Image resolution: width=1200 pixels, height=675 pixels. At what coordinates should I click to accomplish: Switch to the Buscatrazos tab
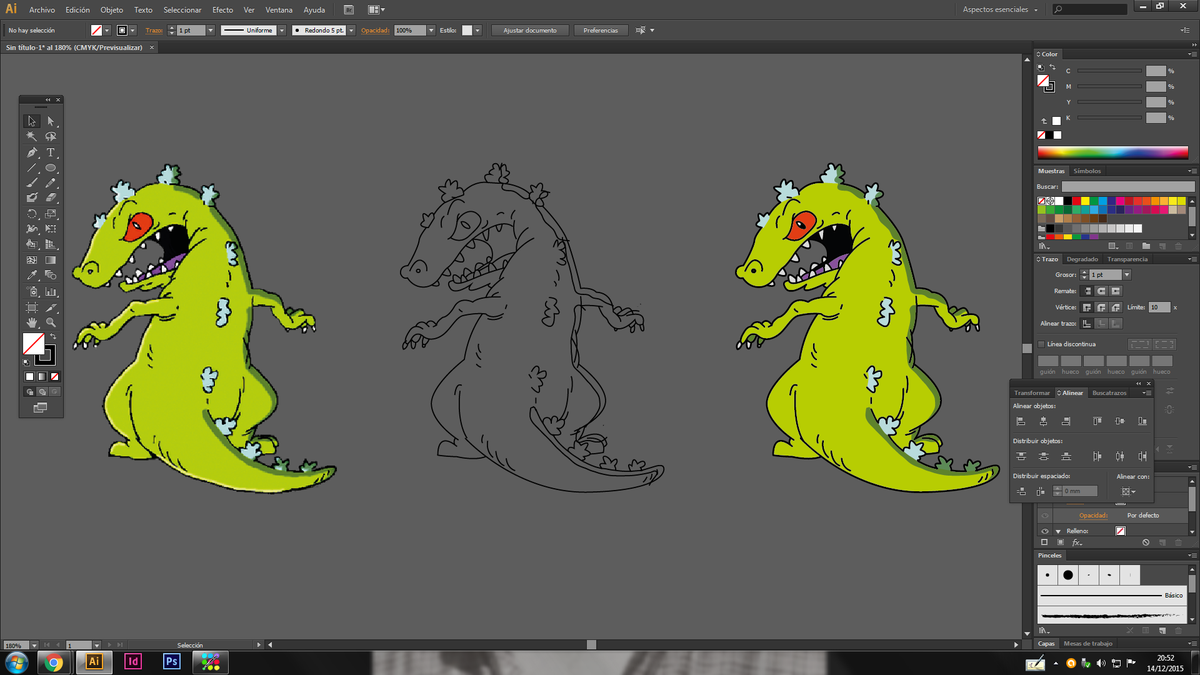[x=1109, y=393]
